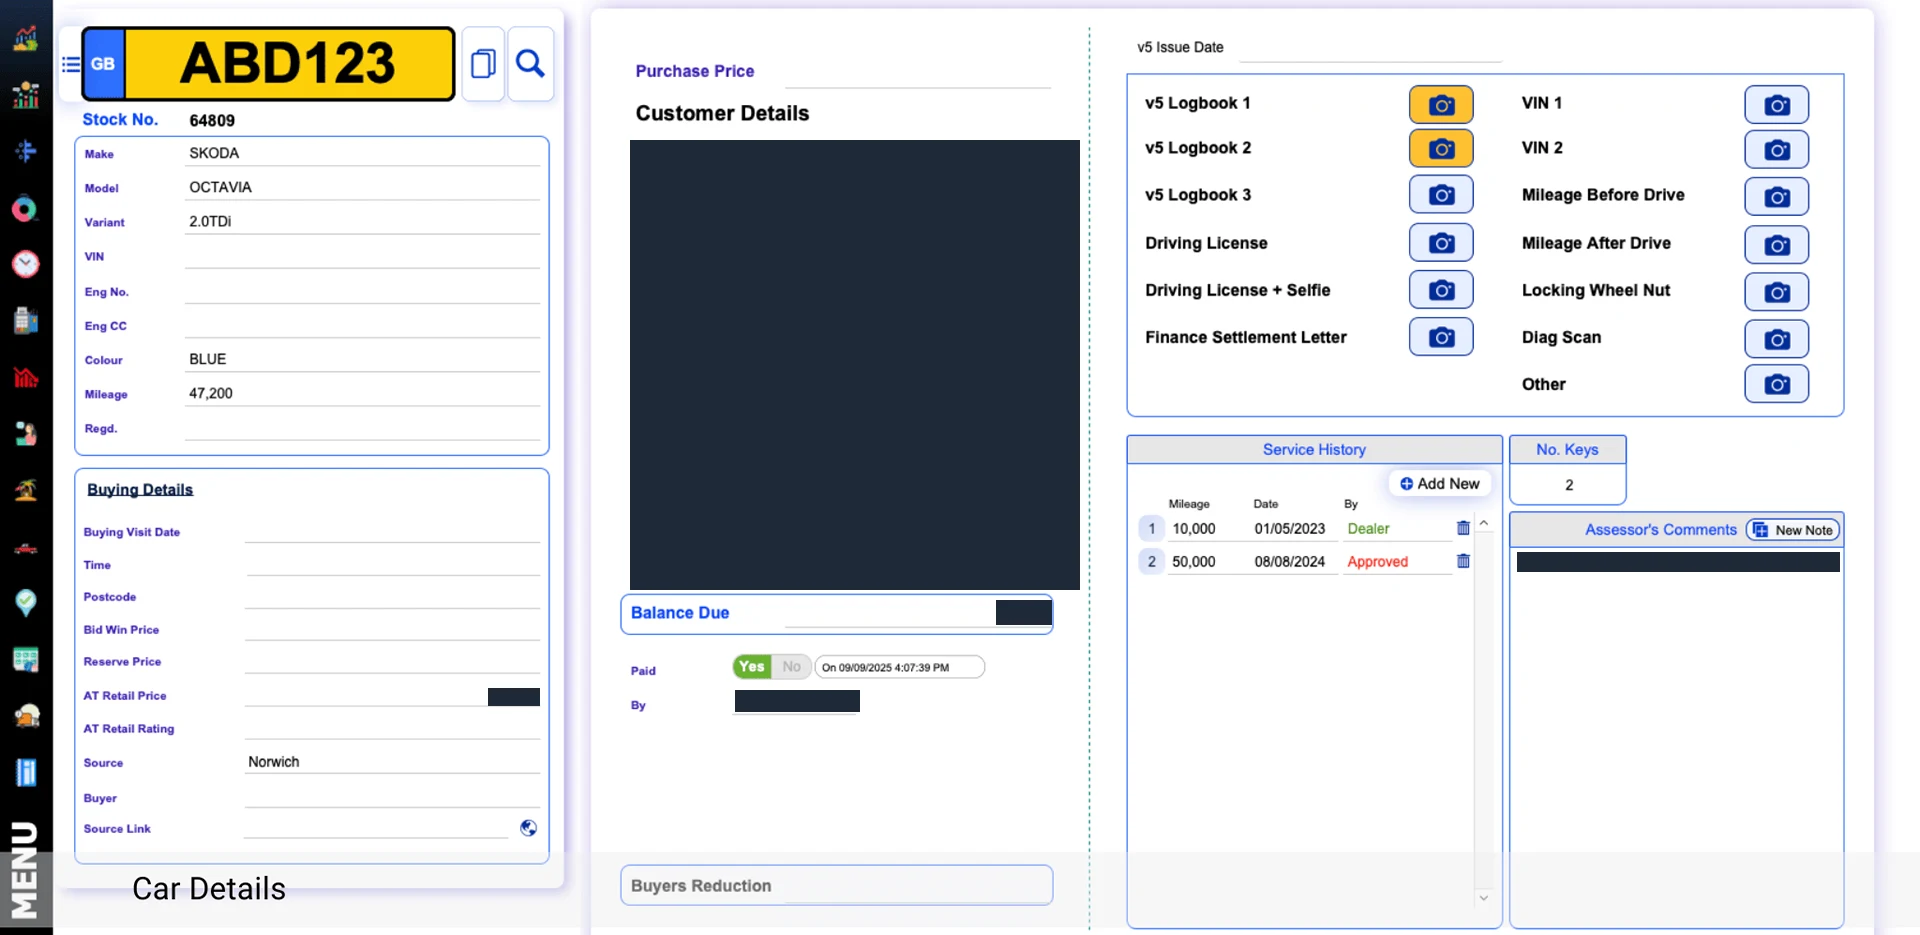
Task: Click the No. Keys value field
Action: pyautogui.click(x=1568, y=485)
